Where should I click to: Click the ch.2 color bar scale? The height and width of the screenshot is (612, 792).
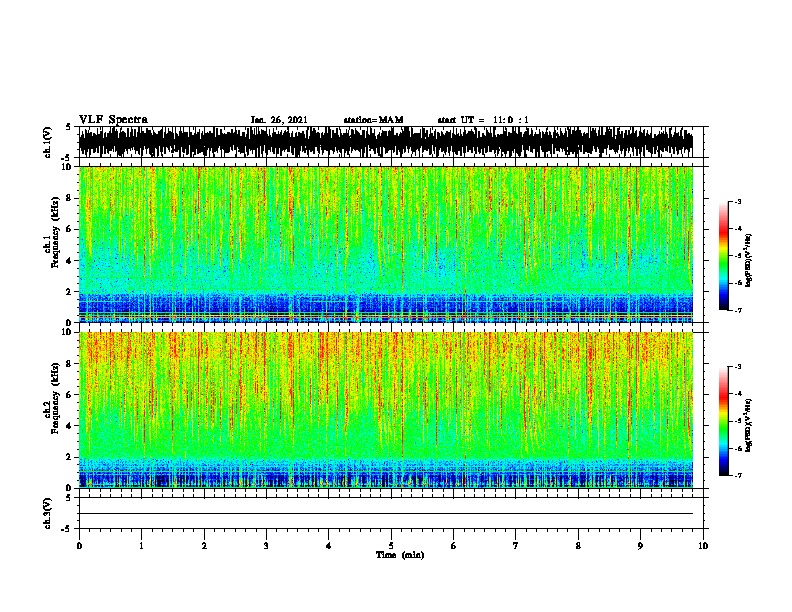point(723,421)
